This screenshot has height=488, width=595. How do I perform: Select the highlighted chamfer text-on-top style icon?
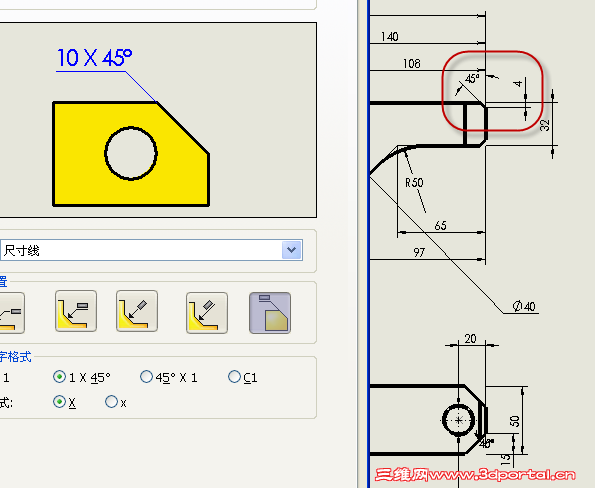(270, 313)
